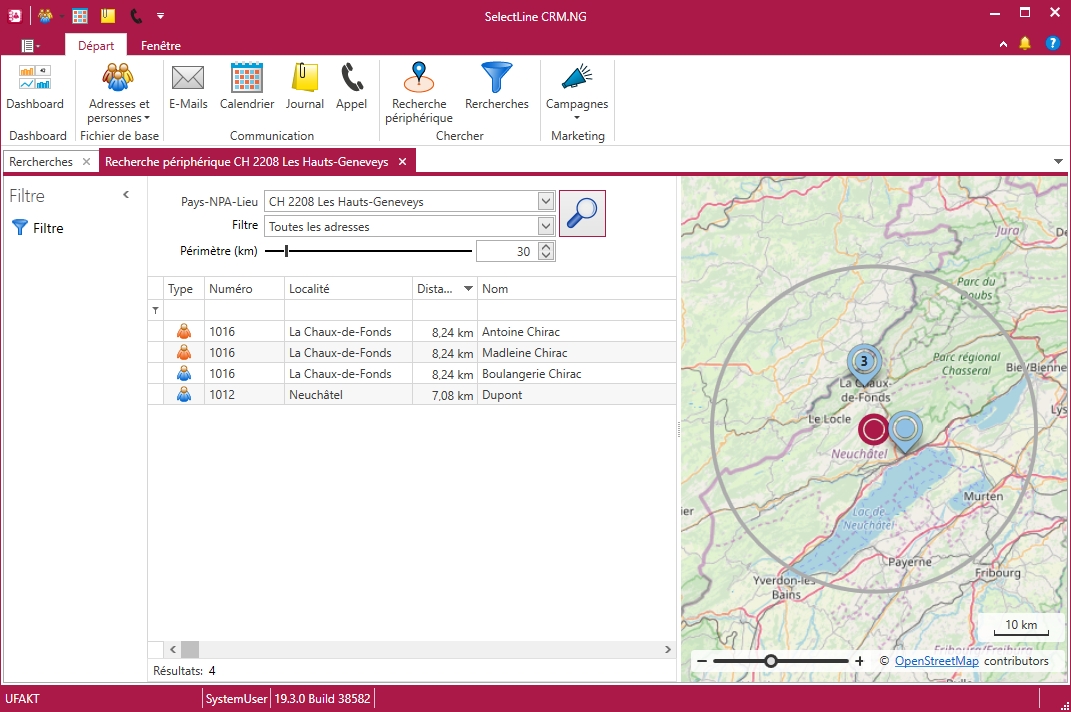This screenshot has width=1071, height=712.
Task: Click the yellow journal icon in title bar
Action: 108,15
